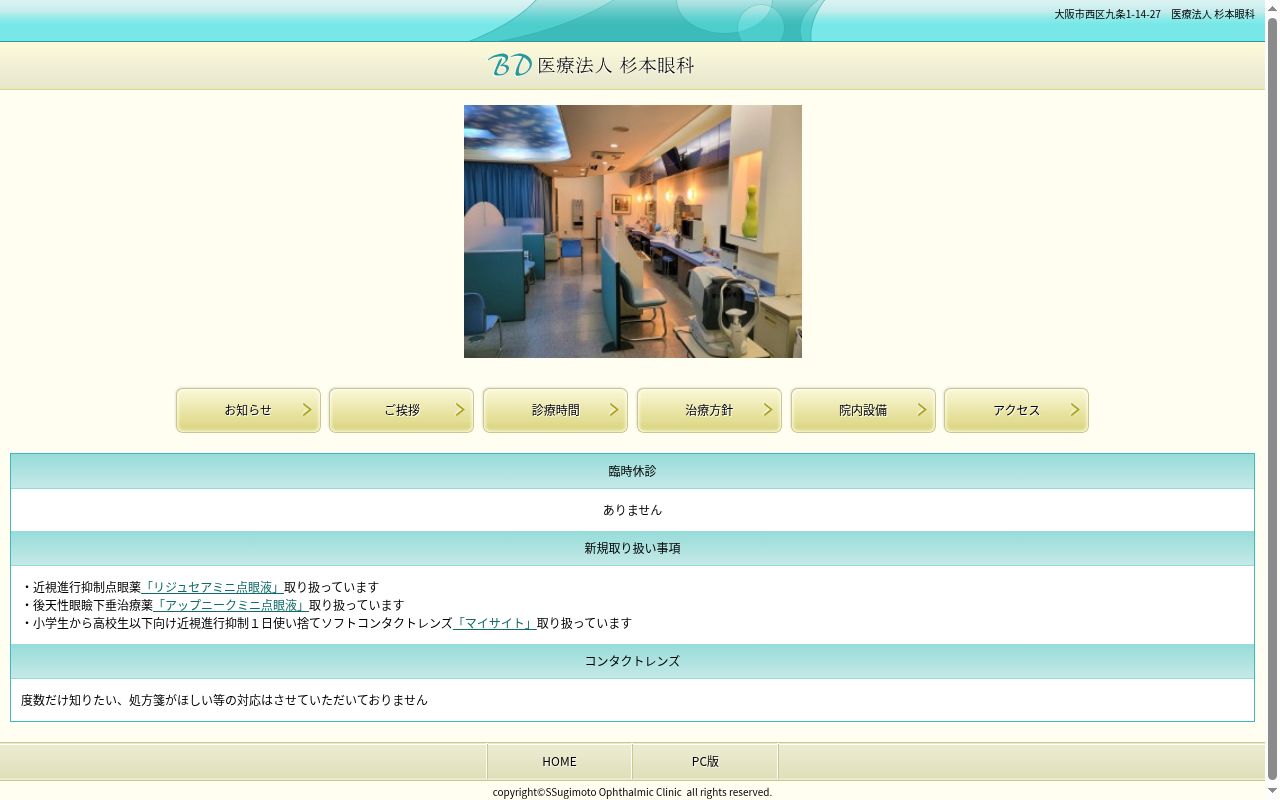The image size is (1280, 800).
Task: View the 院内設備 page
Action: (863, 410)
